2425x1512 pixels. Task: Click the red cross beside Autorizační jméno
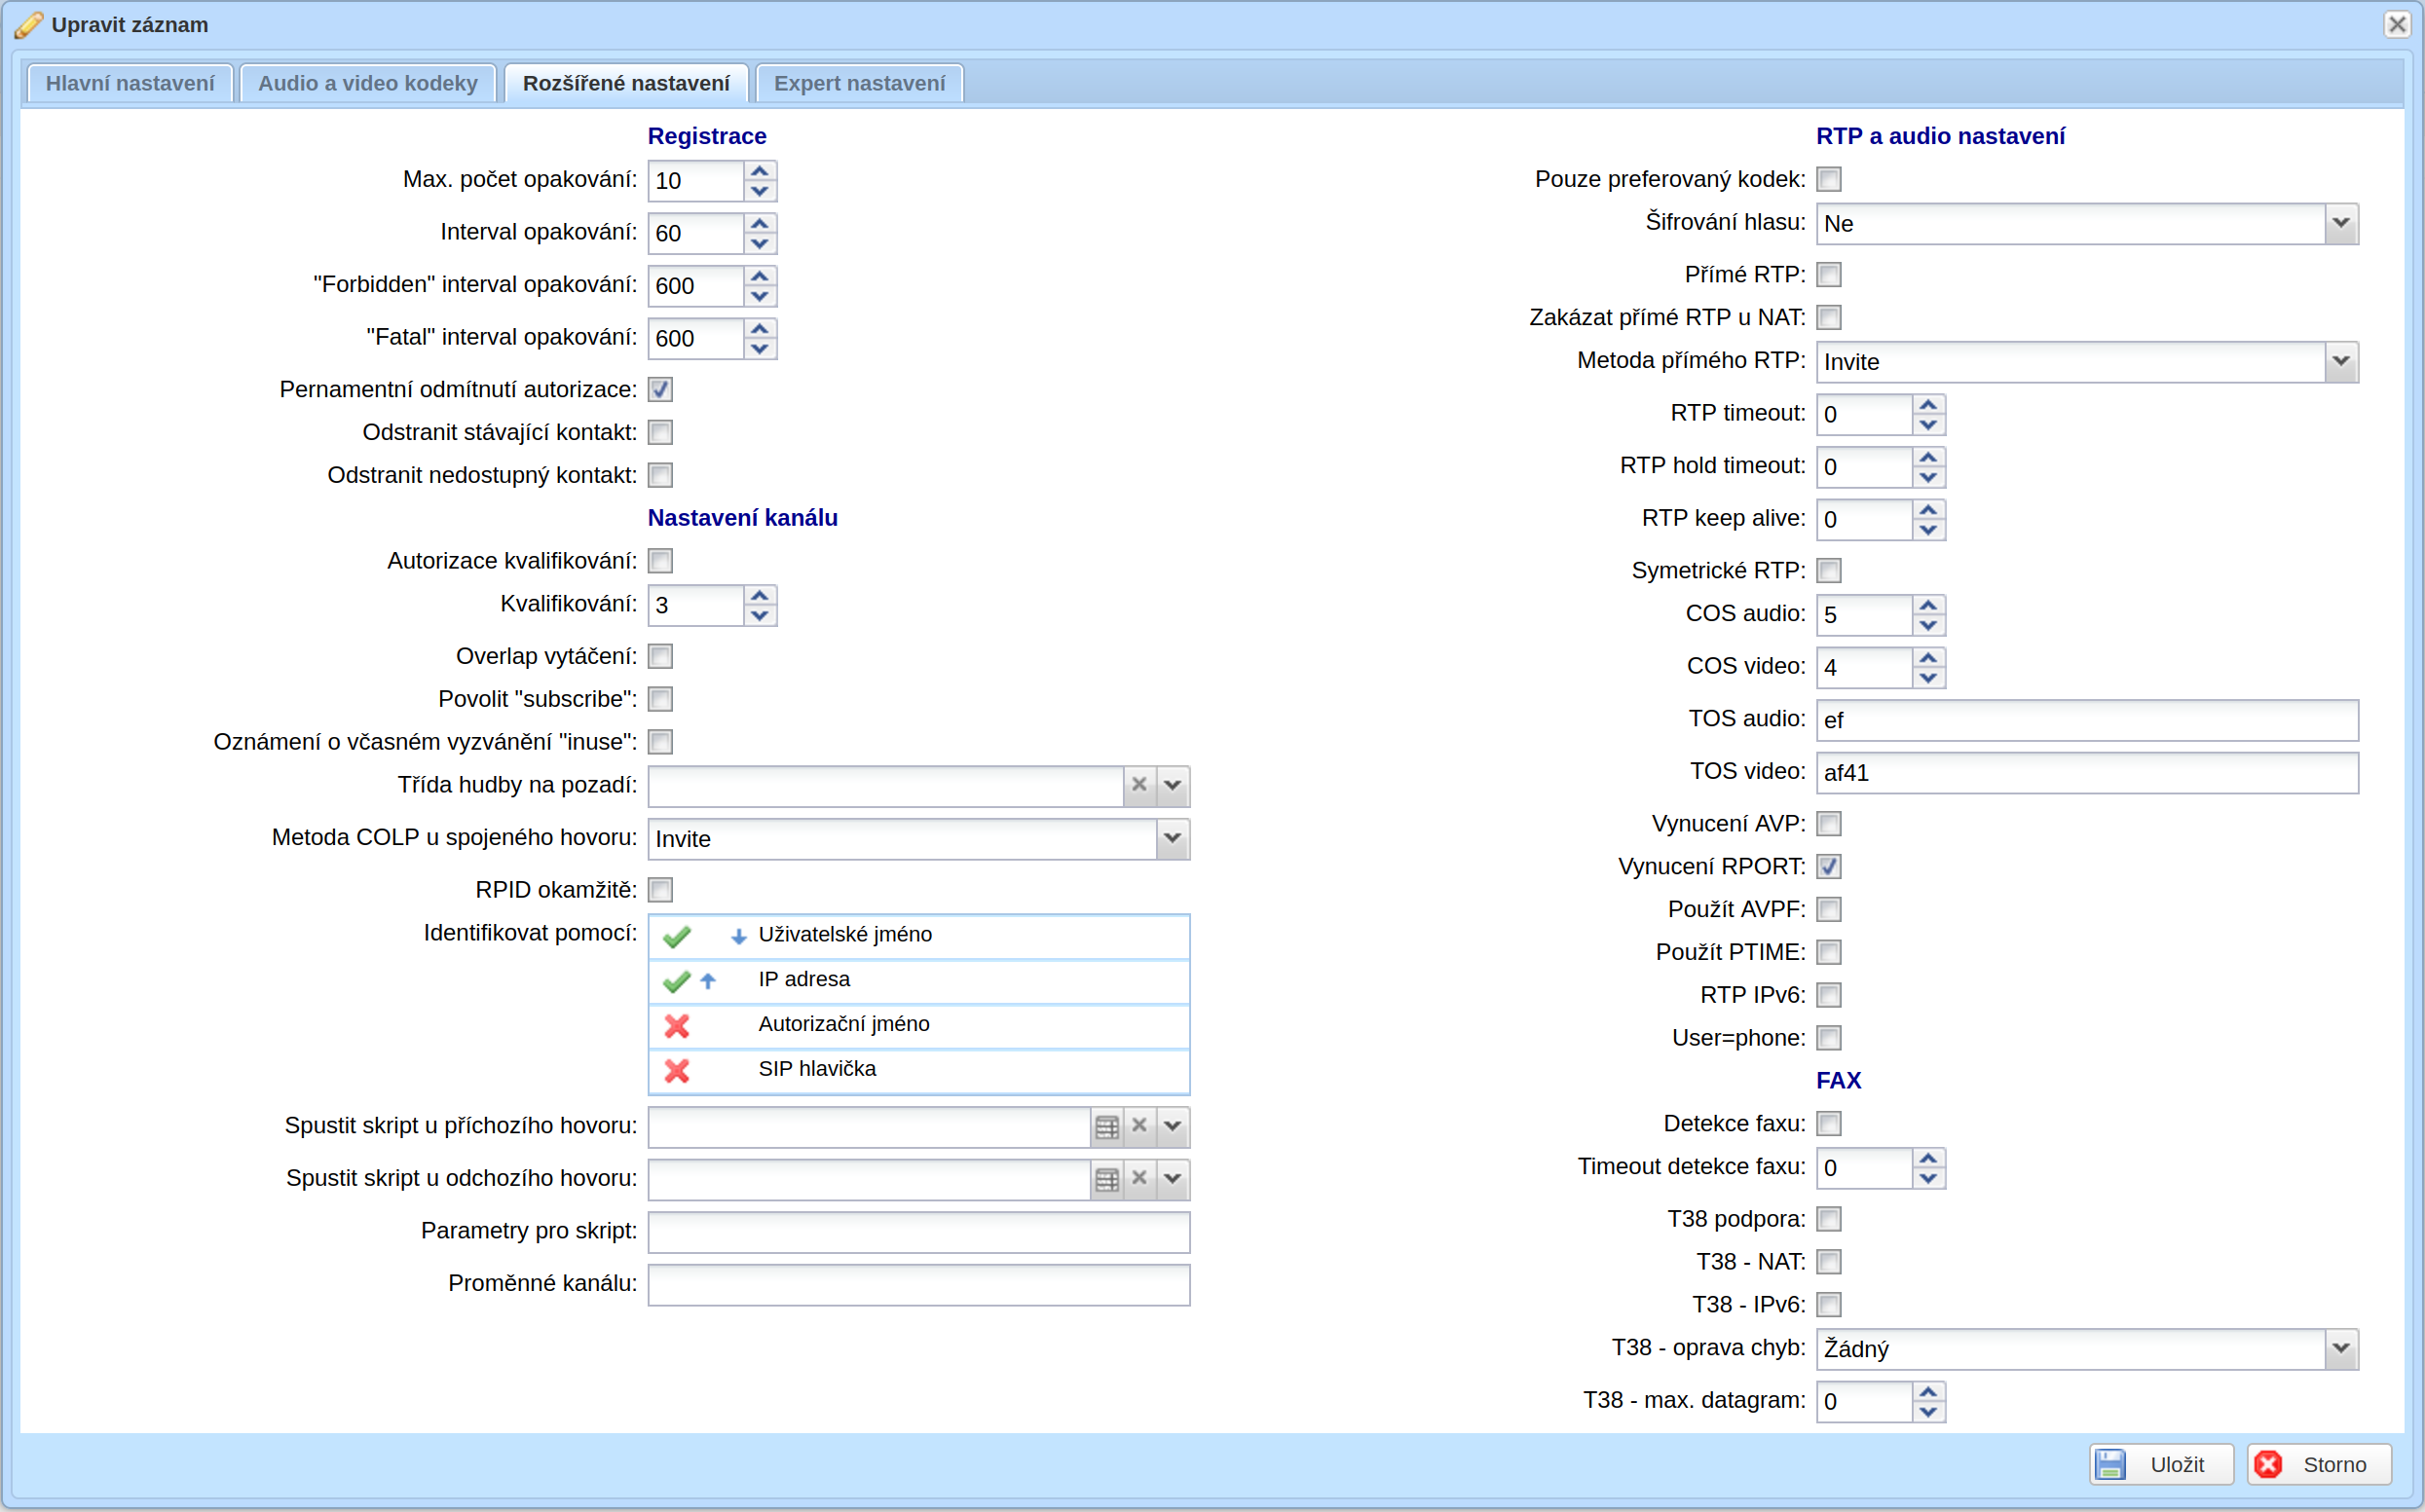tap(677, 1025)
